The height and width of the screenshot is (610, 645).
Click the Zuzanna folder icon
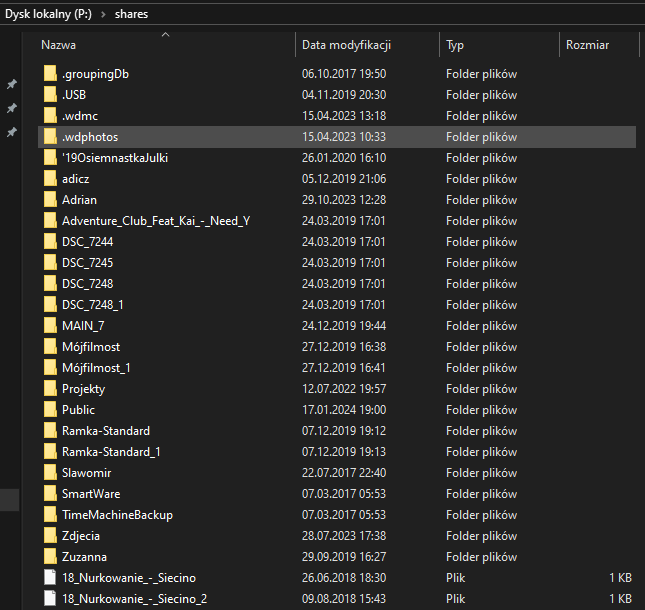(x=50, y=556)
